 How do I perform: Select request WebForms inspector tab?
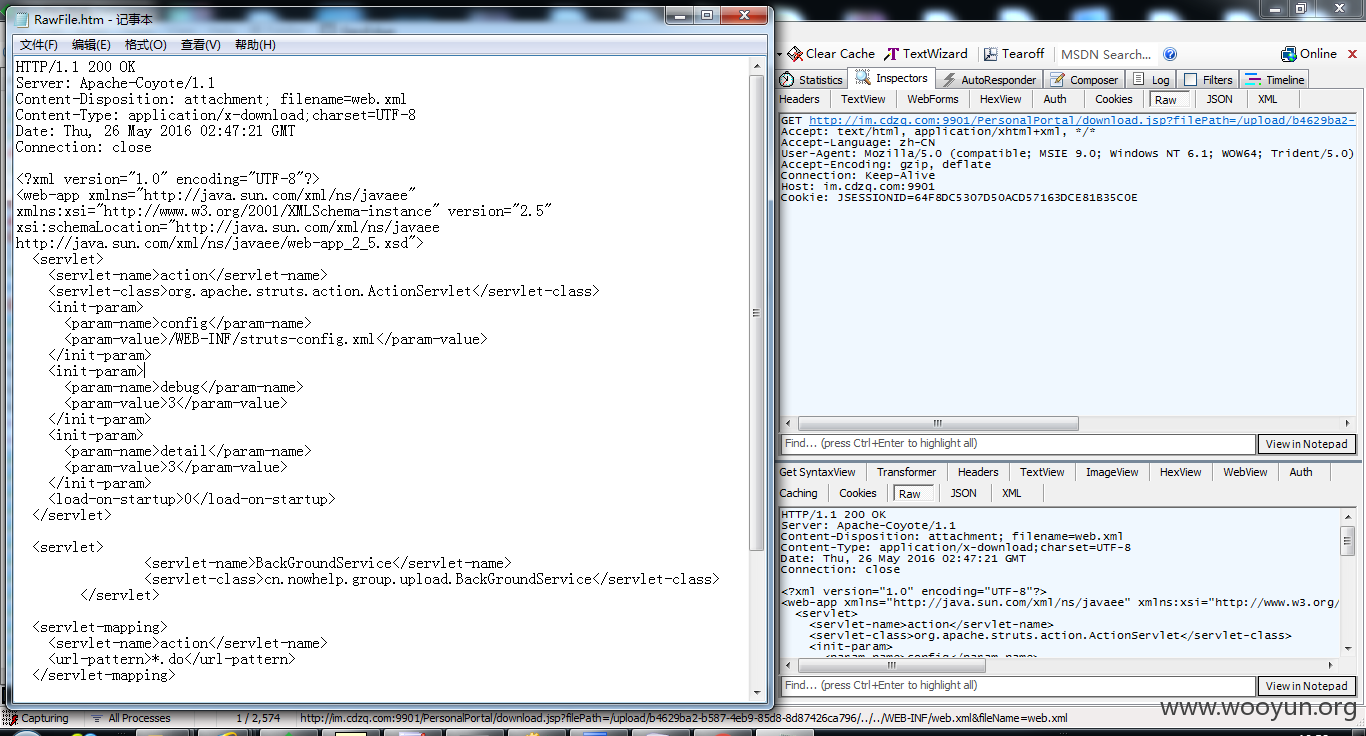(932, 99)
